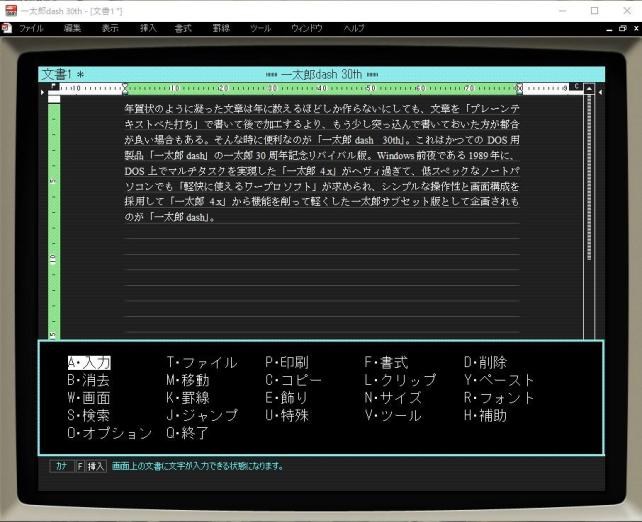Screen dimensions: 642x522
Task: Select R・フォント command
Action: (x=499, y=398)
